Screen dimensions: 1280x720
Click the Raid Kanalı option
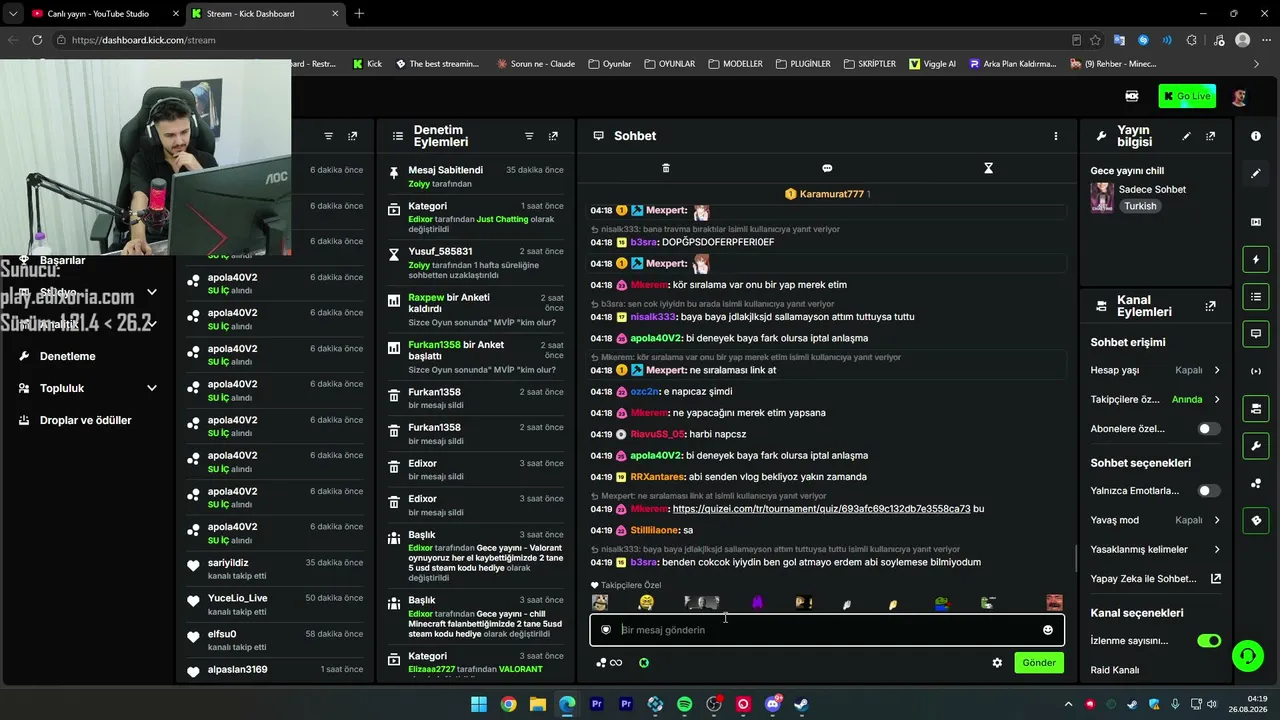[x=1114, y=670]
